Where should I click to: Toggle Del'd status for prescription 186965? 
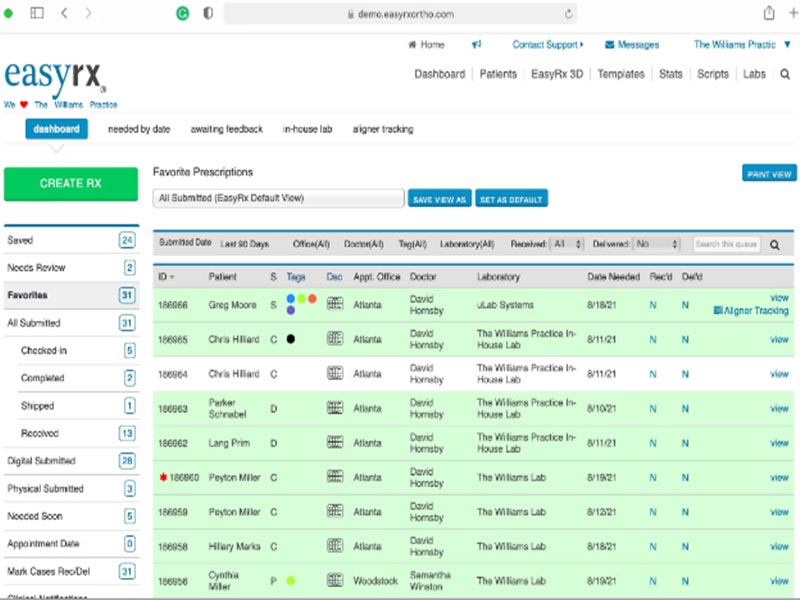[685, 340]
